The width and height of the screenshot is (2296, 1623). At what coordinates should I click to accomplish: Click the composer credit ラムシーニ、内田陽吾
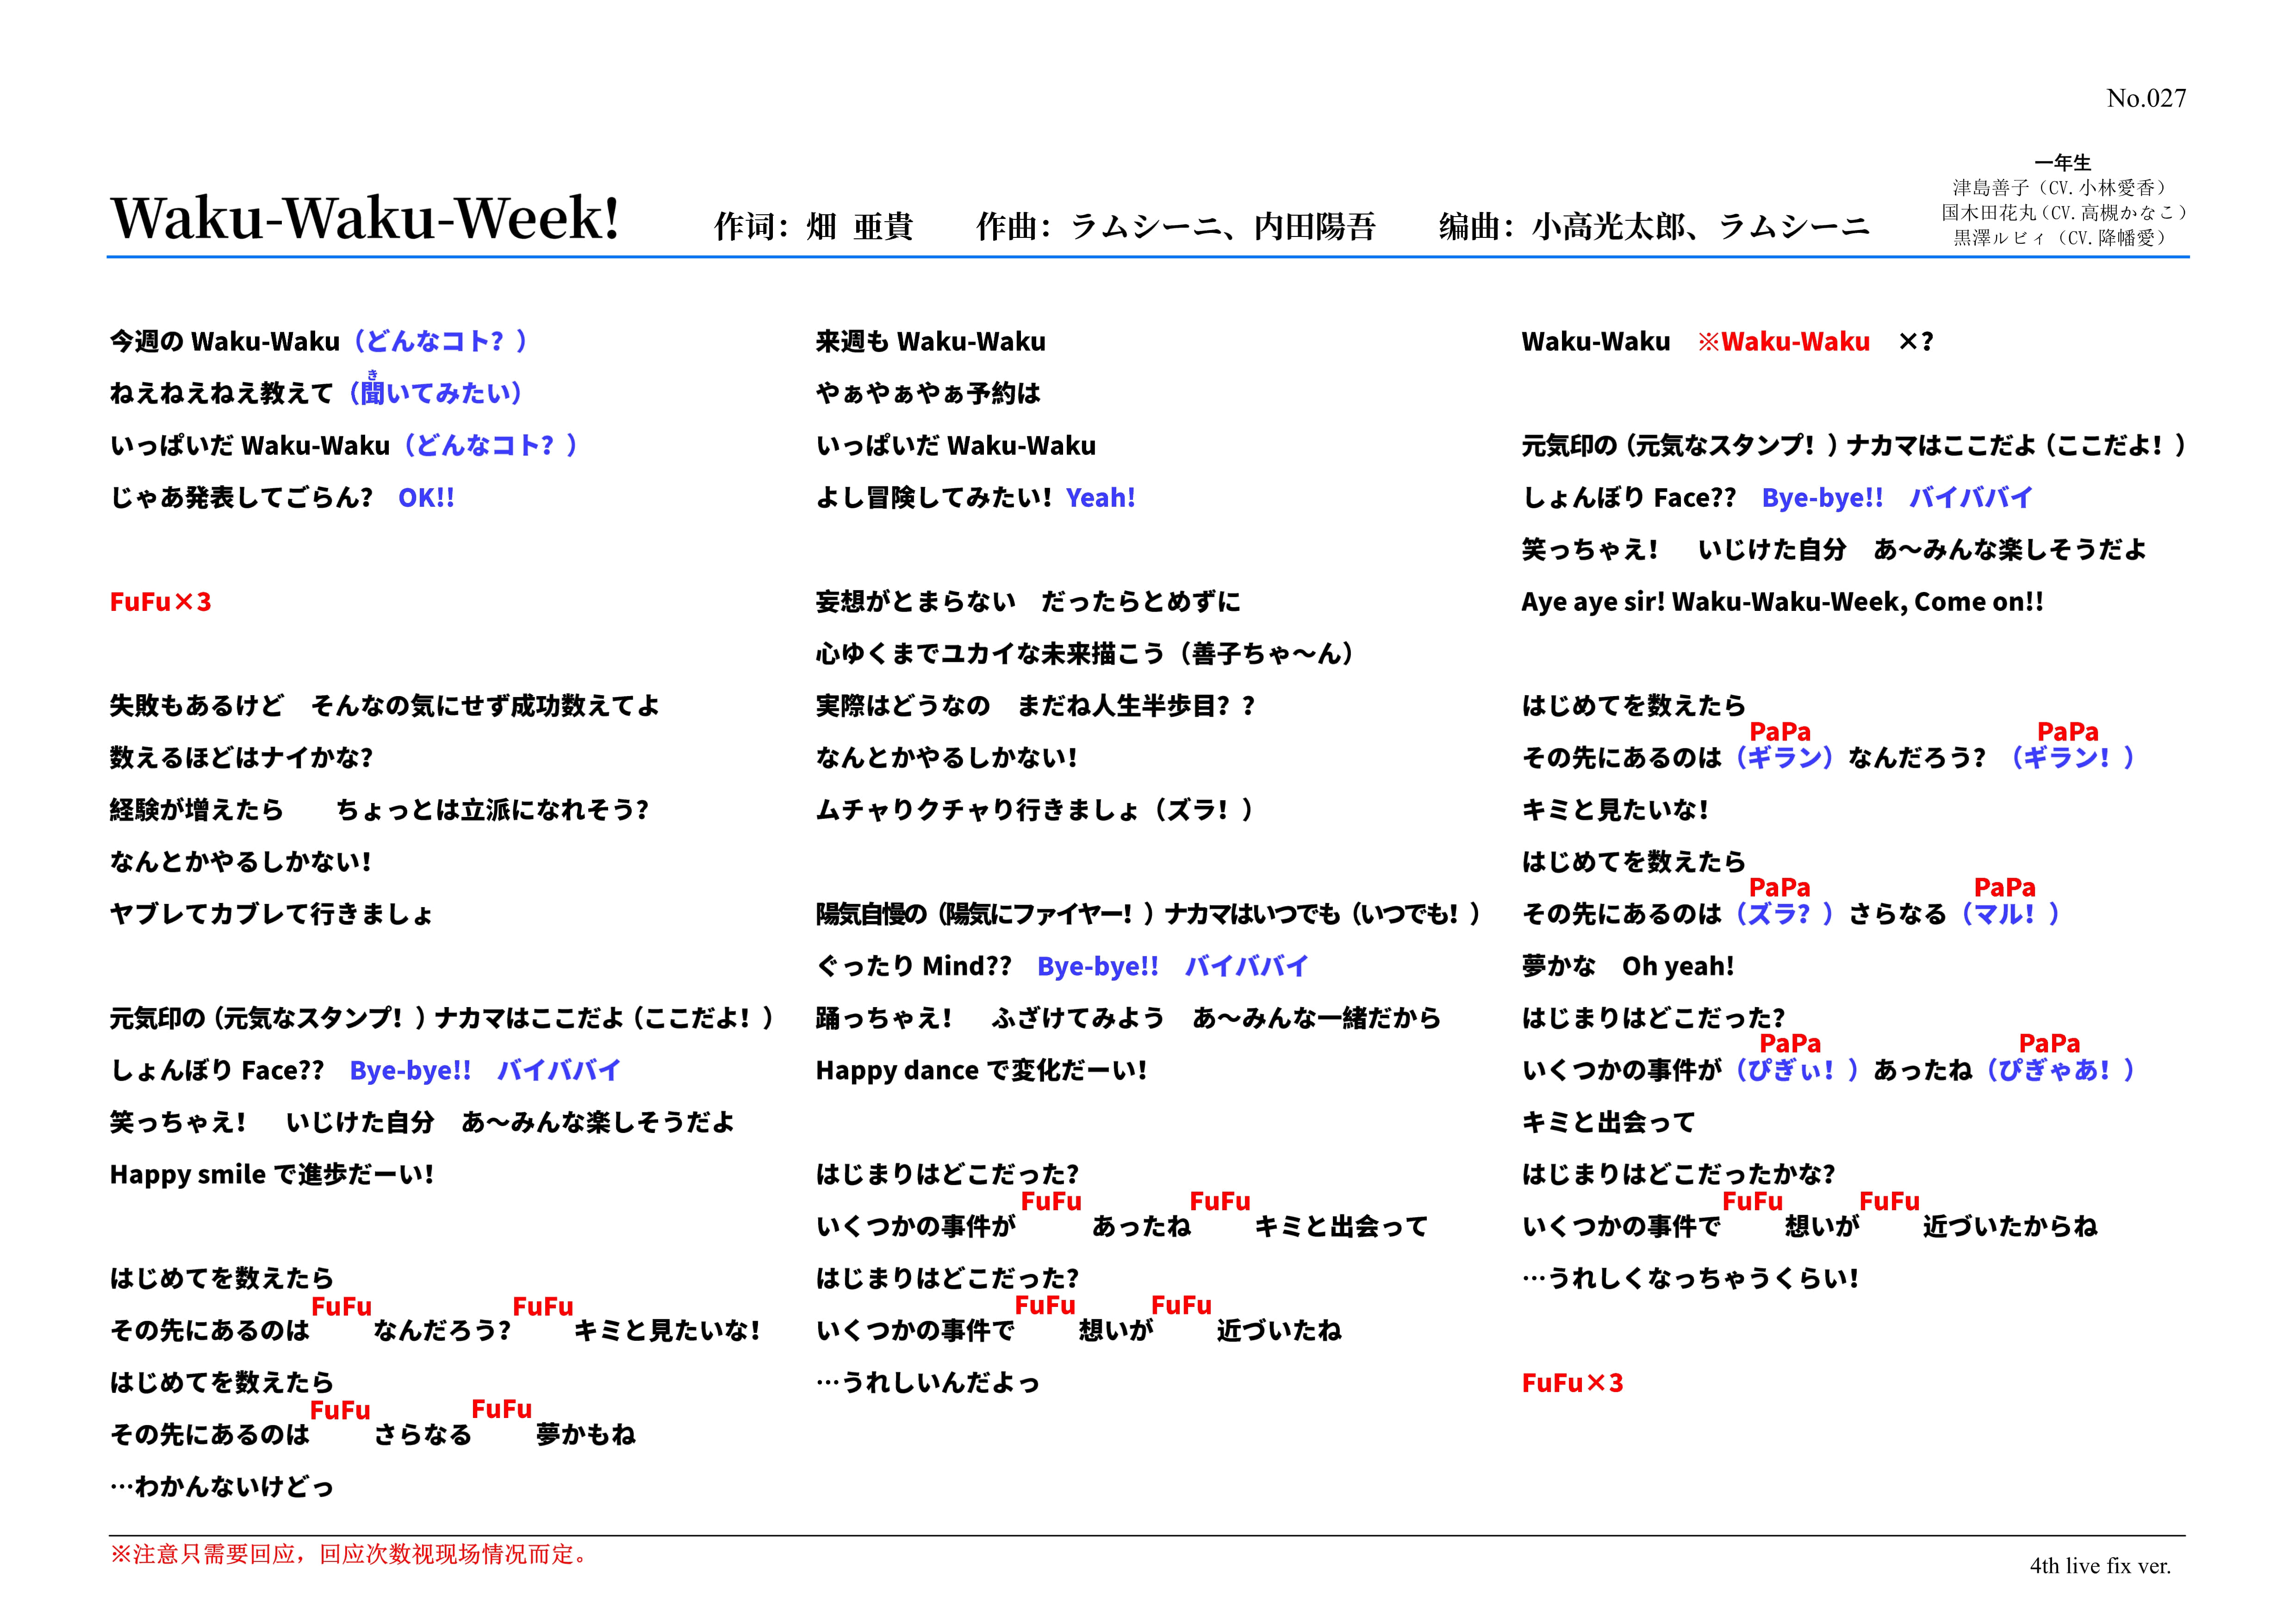pos(1222,227)
